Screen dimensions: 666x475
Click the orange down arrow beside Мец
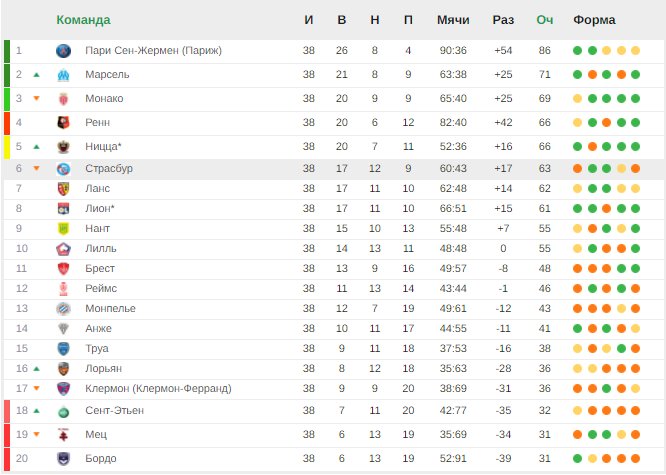pos(37,435)
